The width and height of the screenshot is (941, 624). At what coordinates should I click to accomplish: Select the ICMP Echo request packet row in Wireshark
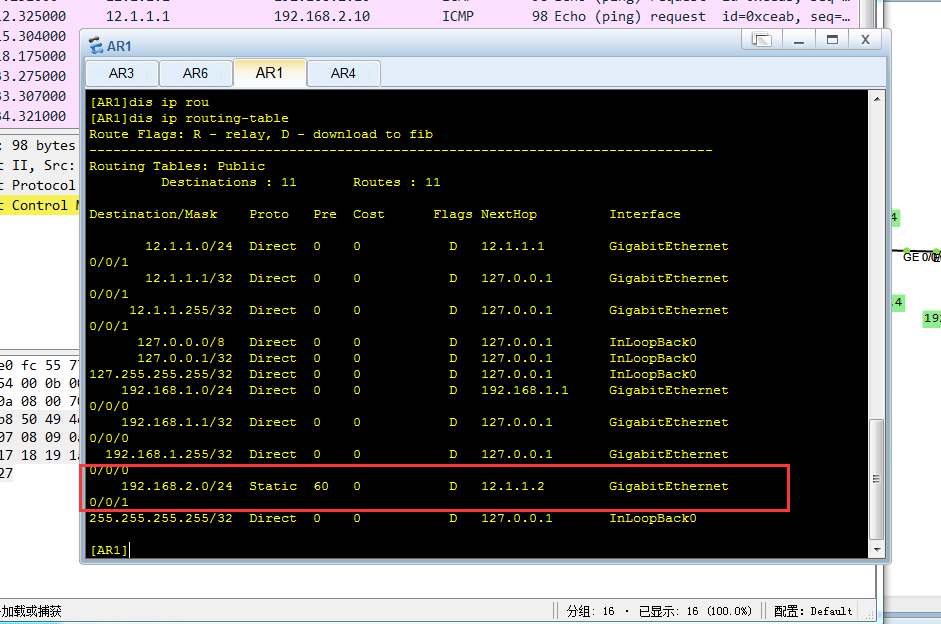(429, 16)
